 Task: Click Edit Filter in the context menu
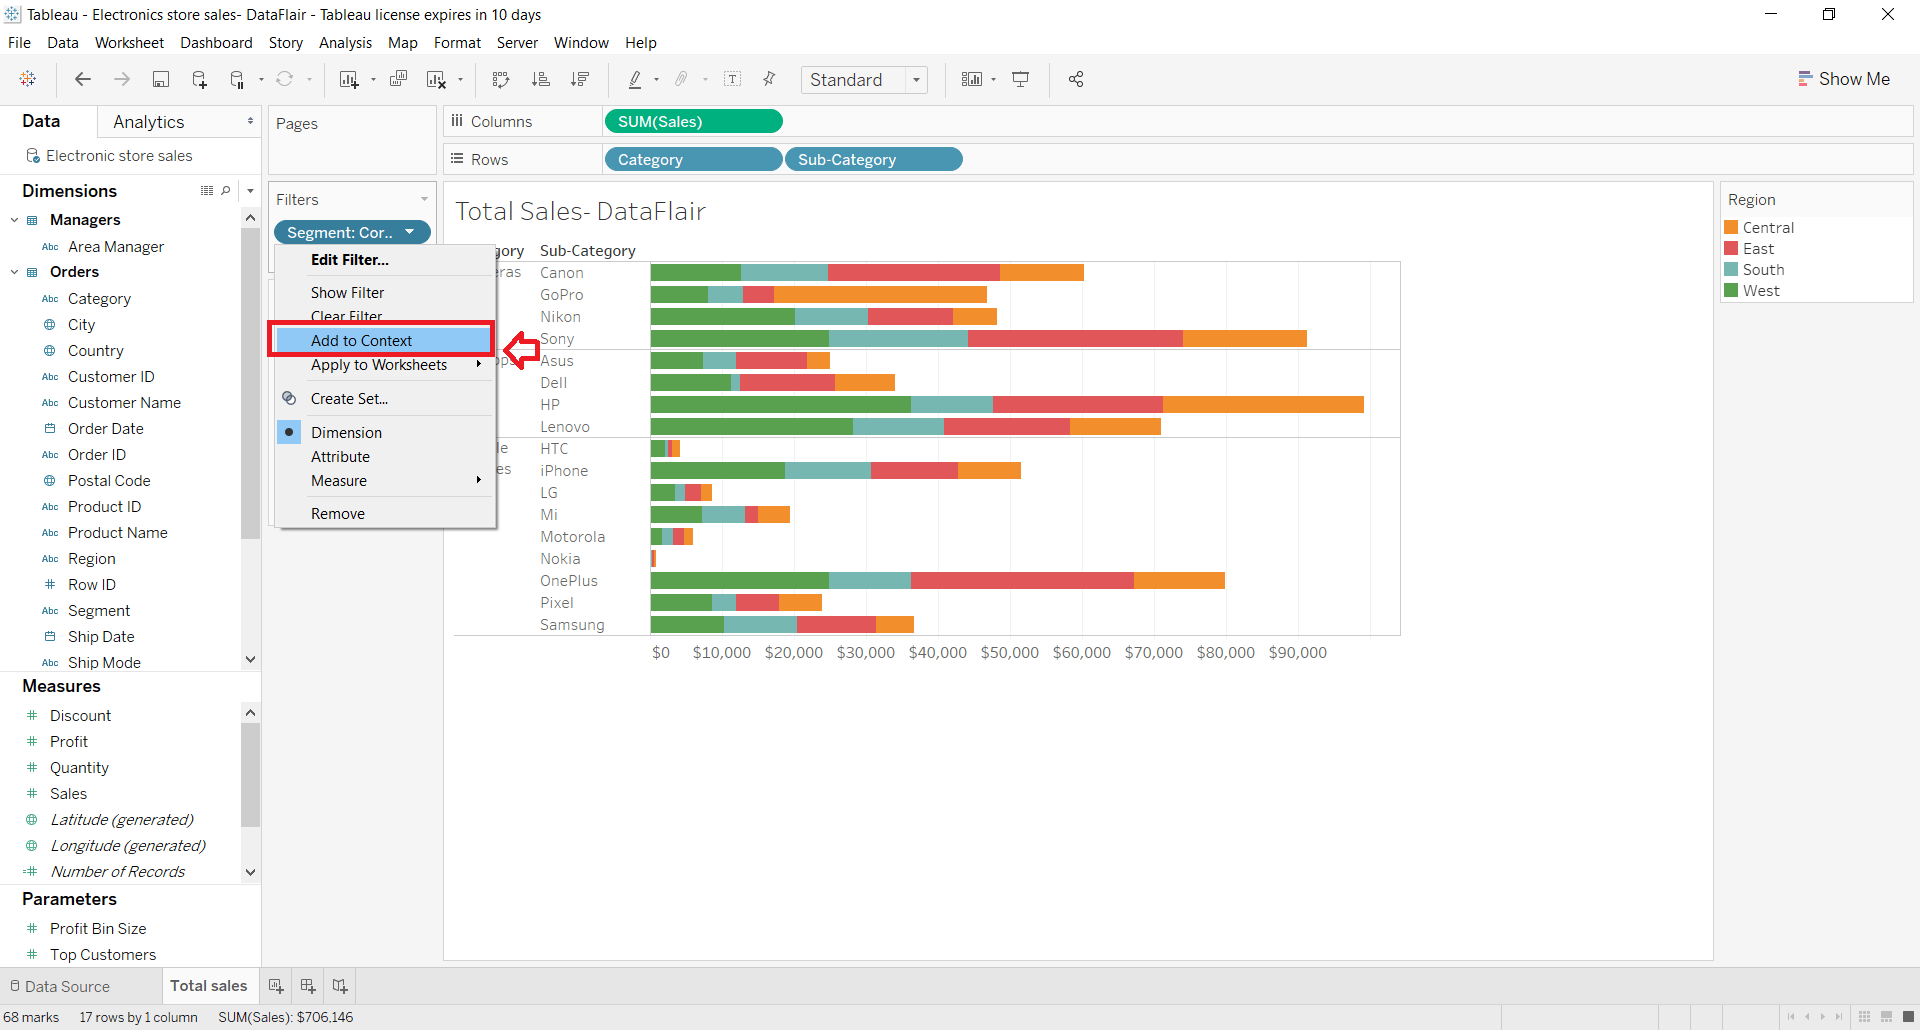coord(350,260)
